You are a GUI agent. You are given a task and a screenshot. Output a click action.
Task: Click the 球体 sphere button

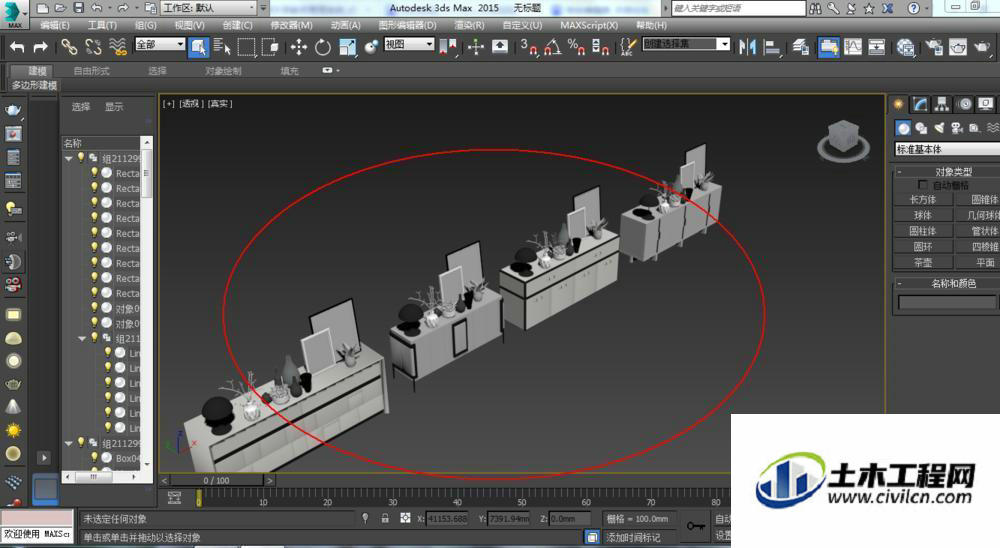pyautogui.click(x=922, y=215)
